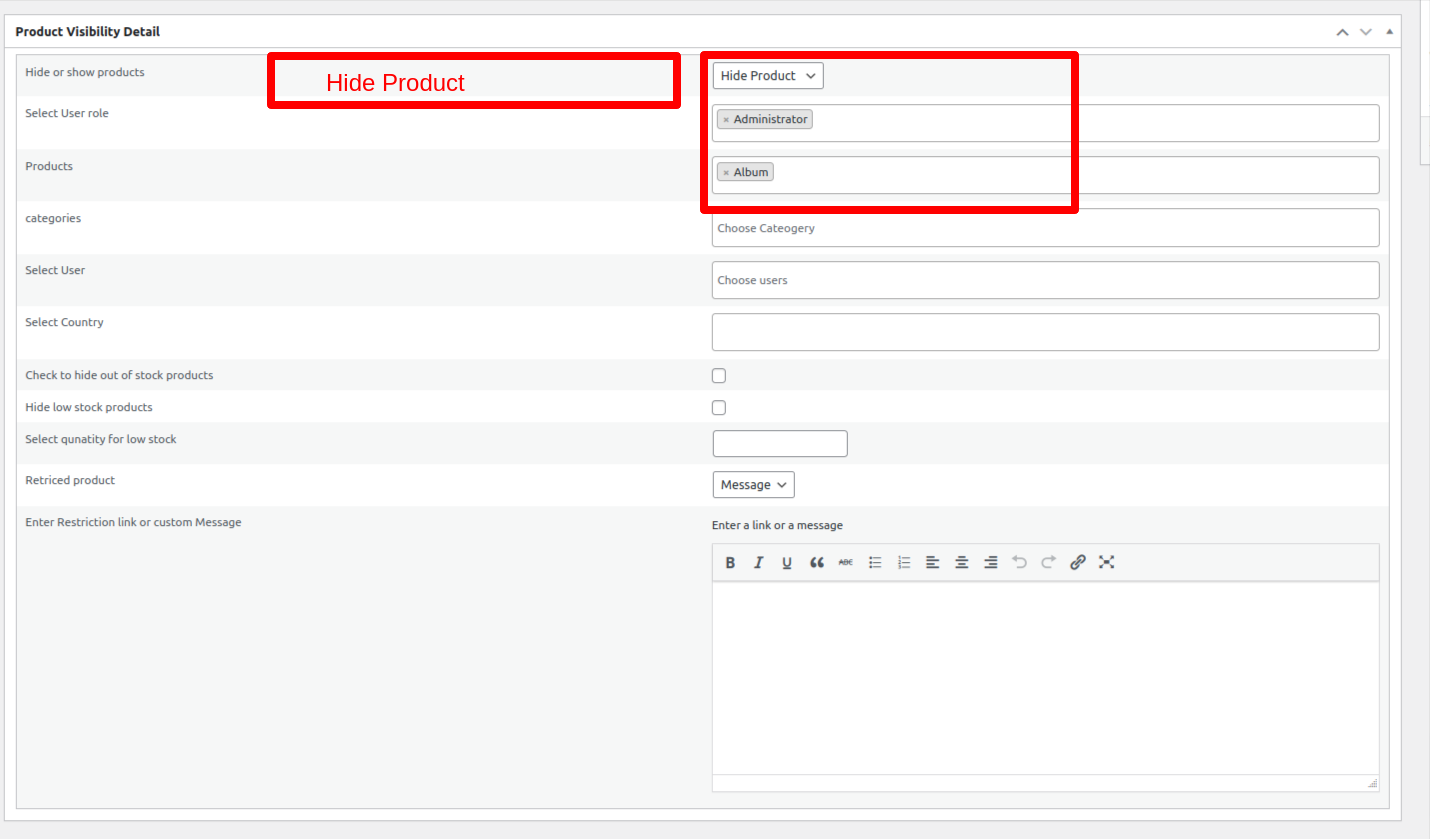
Task: Click the 'Select qunatity for low stock' label
Action: click(x=101, y=440)
